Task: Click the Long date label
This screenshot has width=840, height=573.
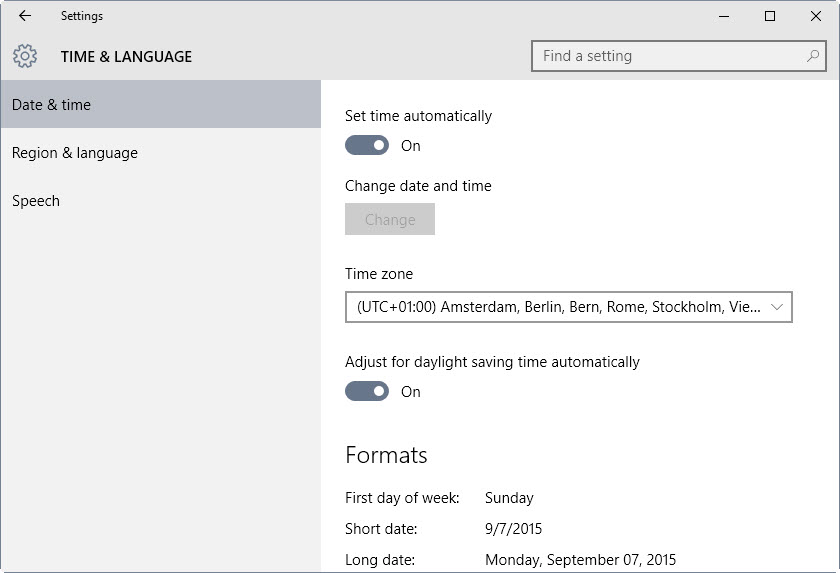Action: click(380, 560)
